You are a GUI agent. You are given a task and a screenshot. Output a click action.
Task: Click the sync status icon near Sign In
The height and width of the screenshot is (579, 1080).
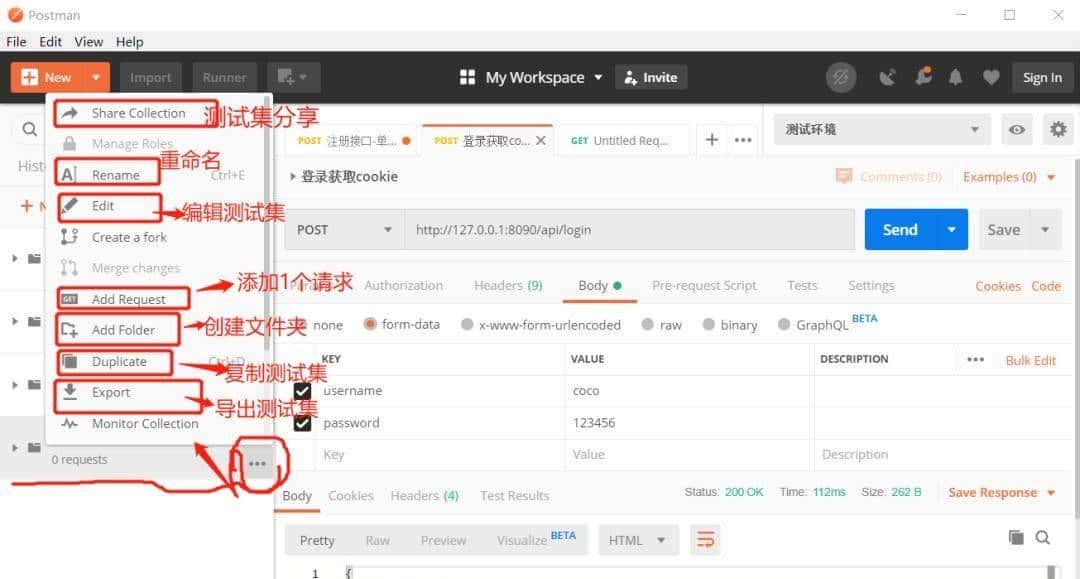841,76
